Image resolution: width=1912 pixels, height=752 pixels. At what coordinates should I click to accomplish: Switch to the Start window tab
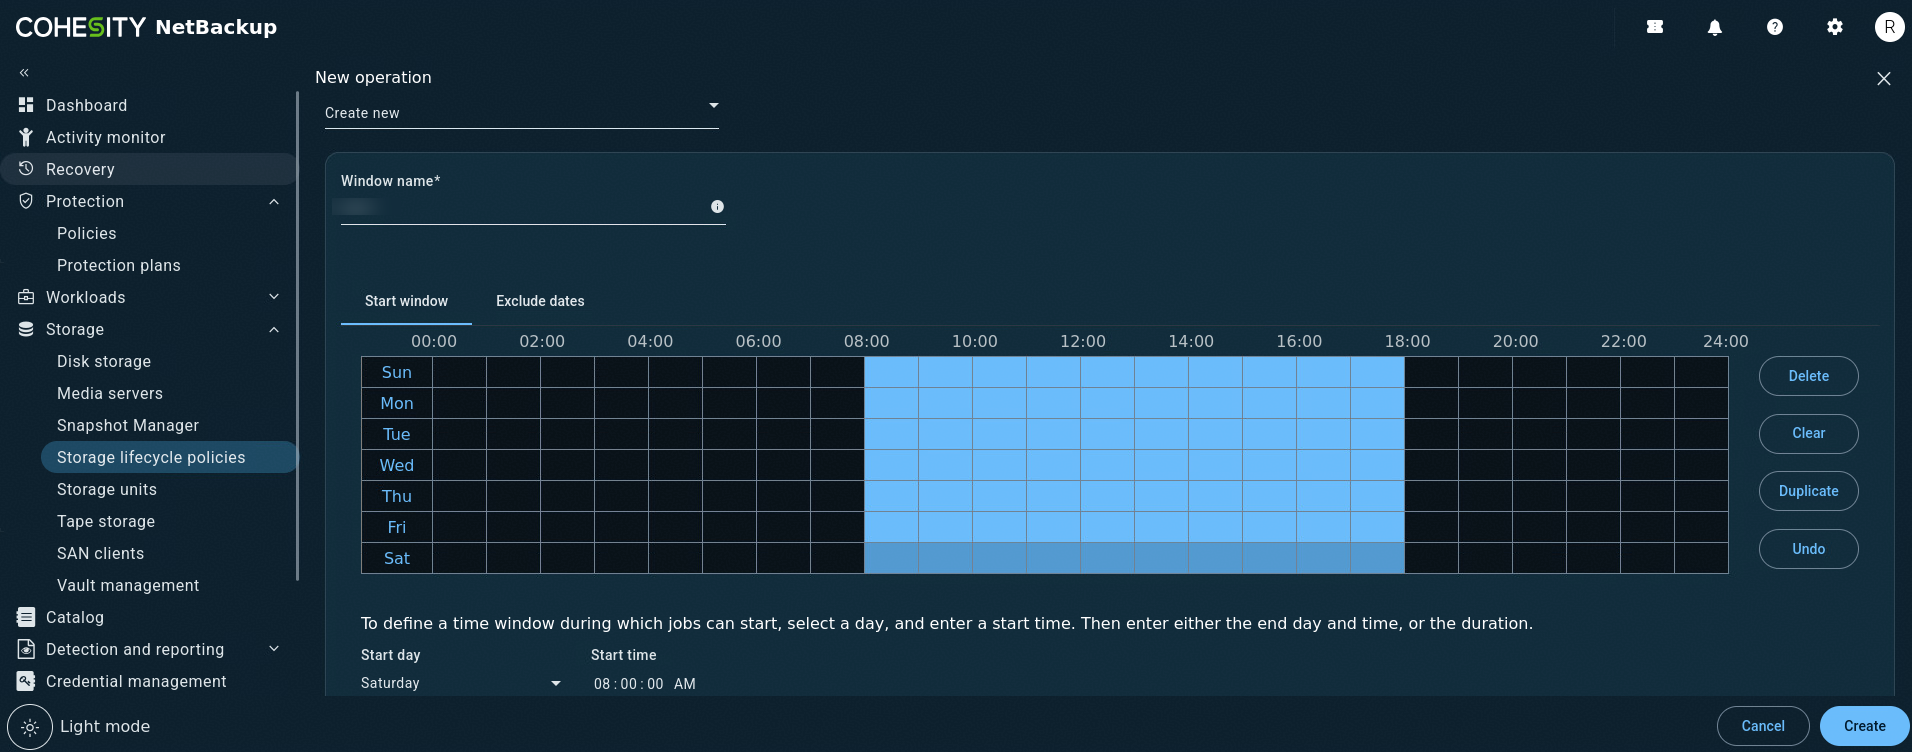406,301
